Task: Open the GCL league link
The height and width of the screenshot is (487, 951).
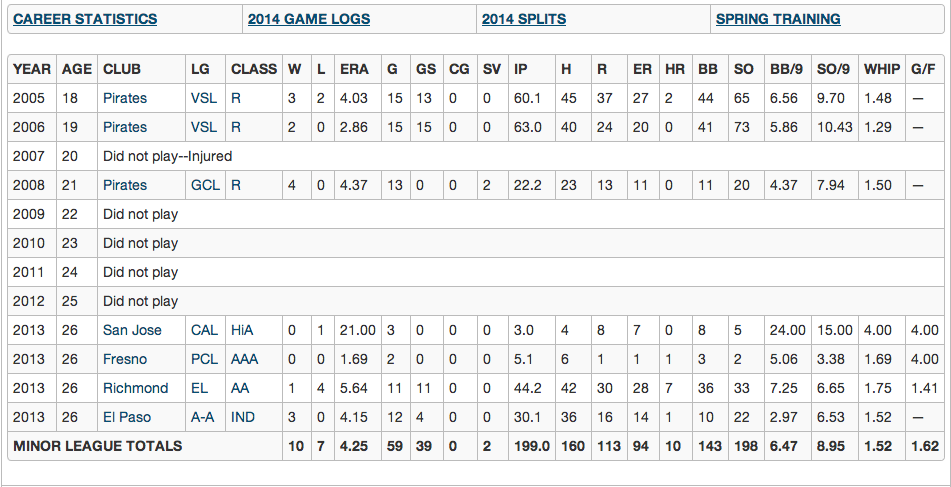Action: tap(204, 185)
